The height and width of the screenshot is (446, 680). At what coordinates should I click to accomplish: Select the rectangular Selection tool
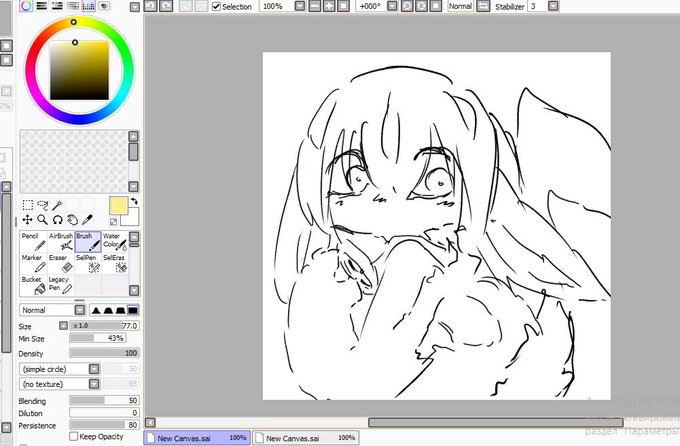28,205
